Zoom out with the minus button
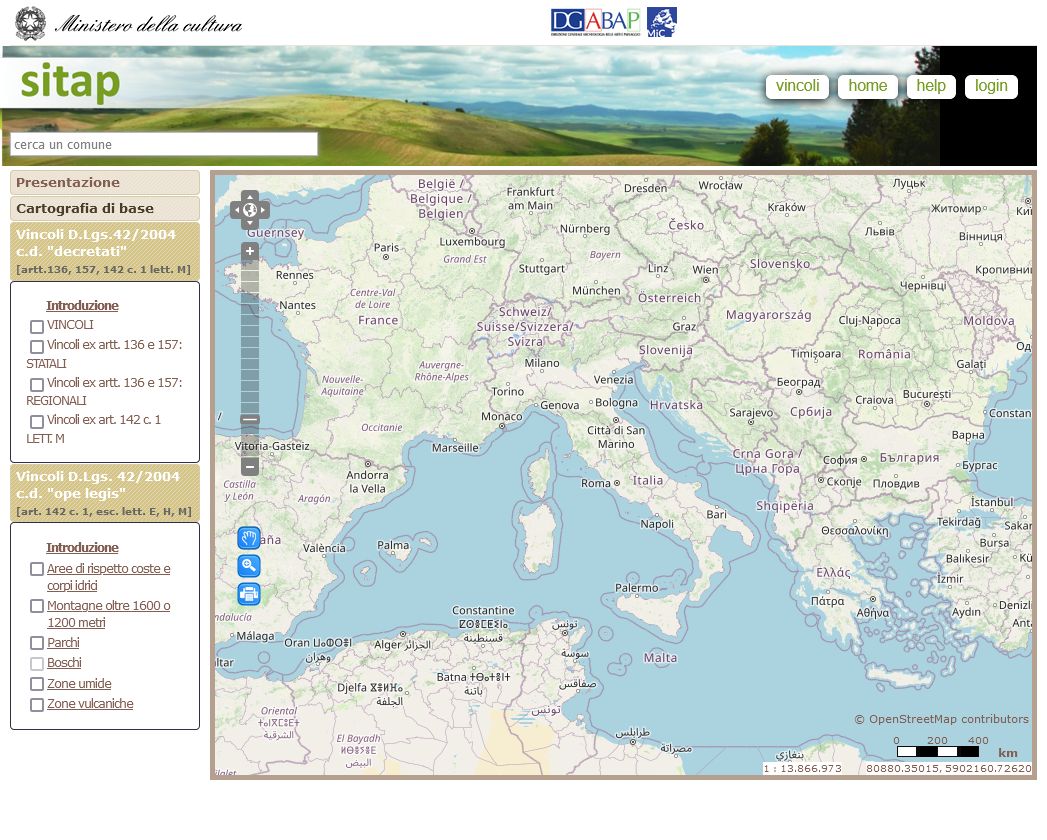Viewport: 1047px width, 840px height. point(250,465)
